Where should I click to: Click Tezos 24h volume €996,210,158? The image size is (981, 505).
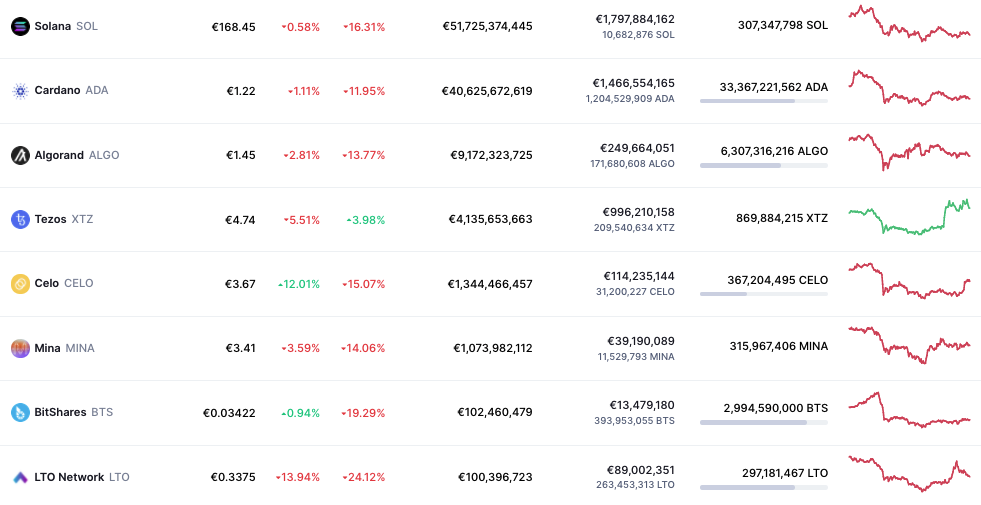639,212
